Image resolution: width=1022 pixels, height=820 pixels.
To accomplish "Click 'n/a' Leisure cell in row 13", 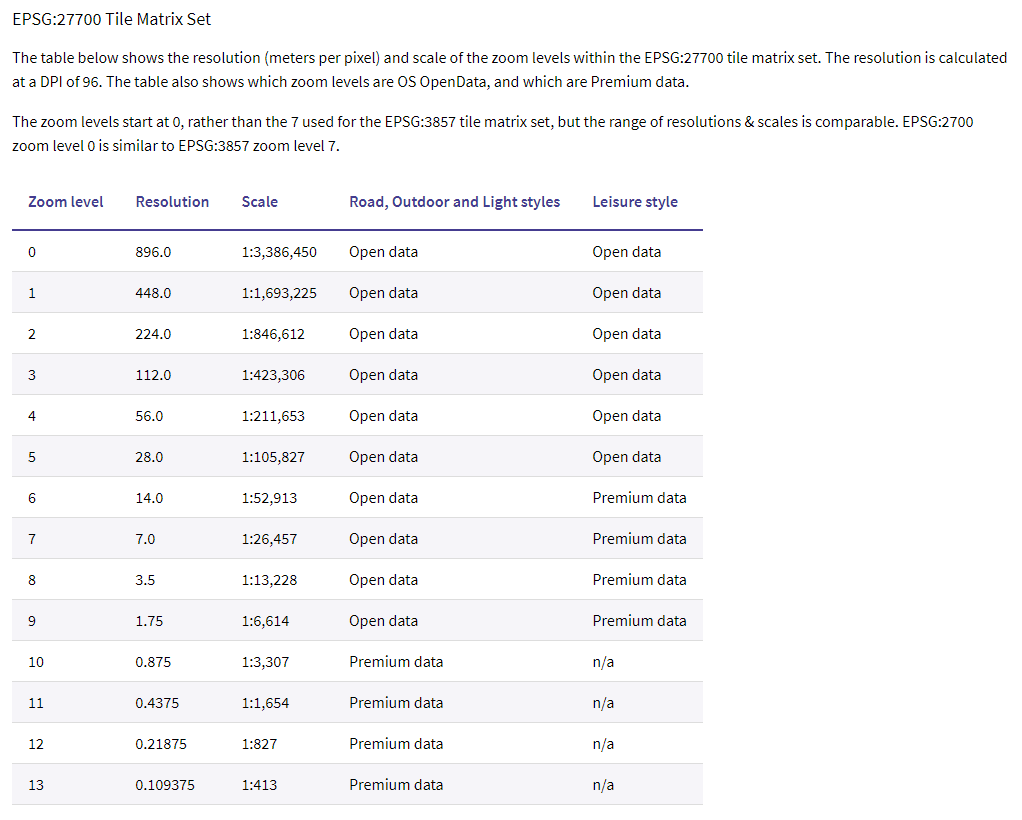I will [603, 786].
